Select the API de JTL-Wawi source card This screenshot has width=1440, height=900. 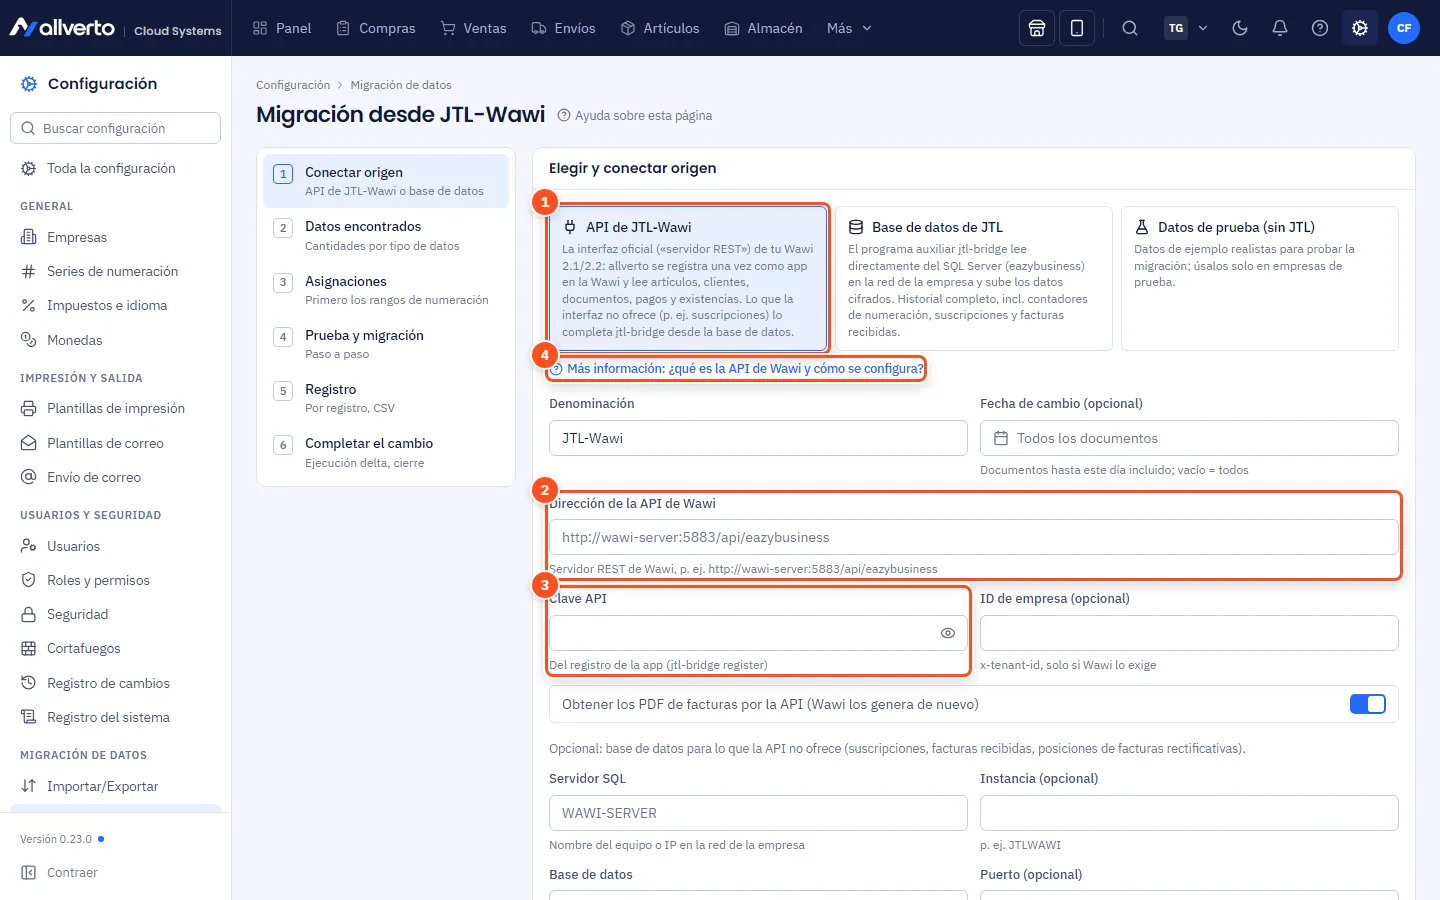point(688,278)
